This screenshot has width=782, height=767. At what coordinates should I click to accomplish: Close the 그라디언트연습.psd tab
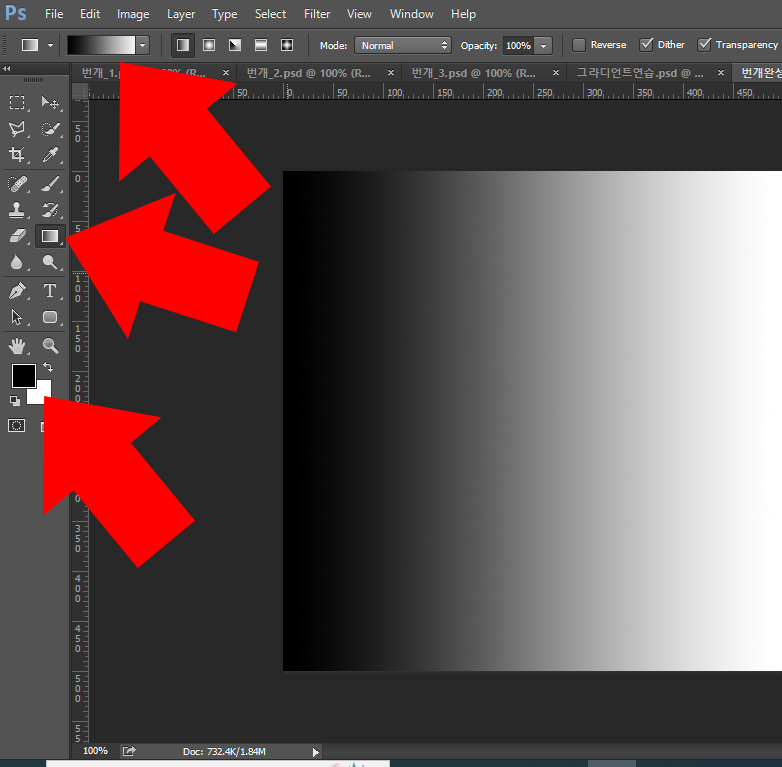721,73
